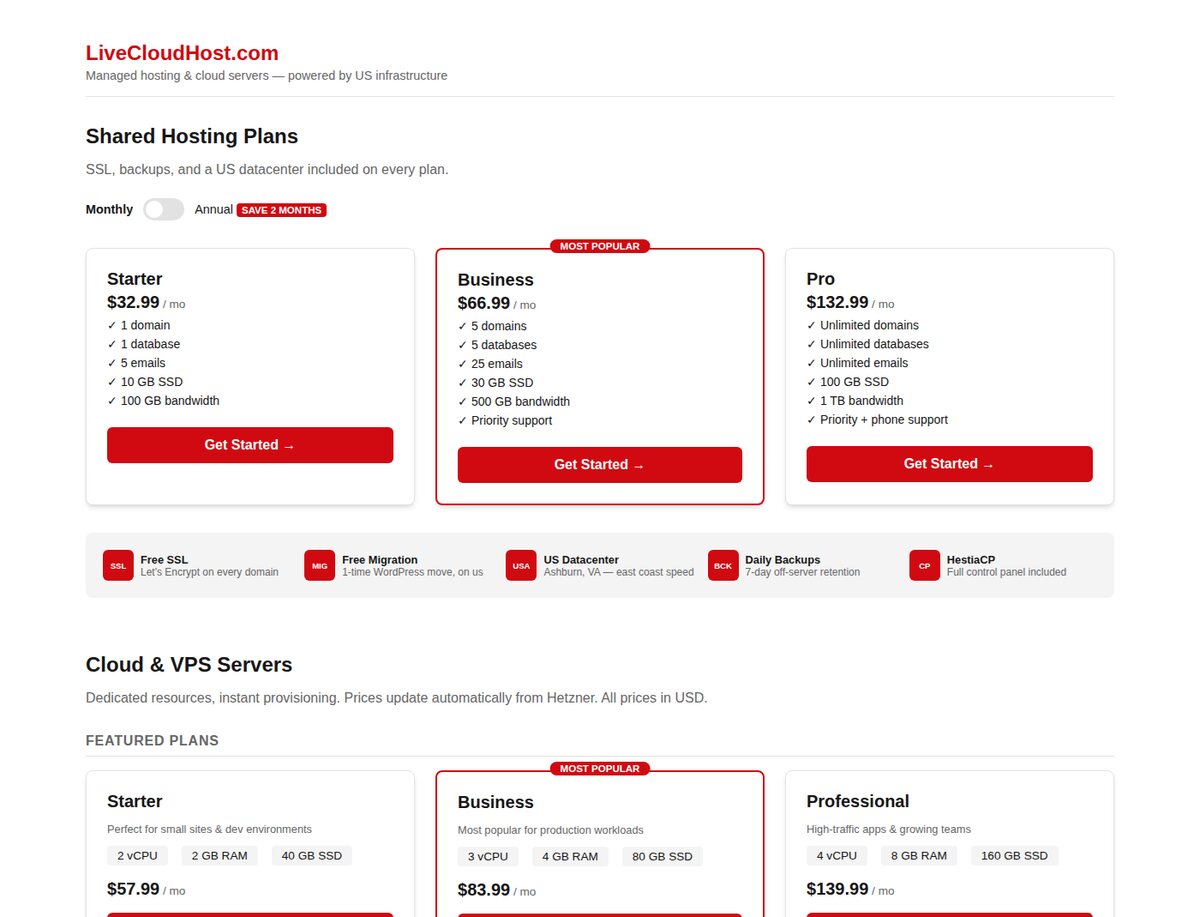Click 'Ashburn, VA — east coast speed' text

tap(619, 572)
